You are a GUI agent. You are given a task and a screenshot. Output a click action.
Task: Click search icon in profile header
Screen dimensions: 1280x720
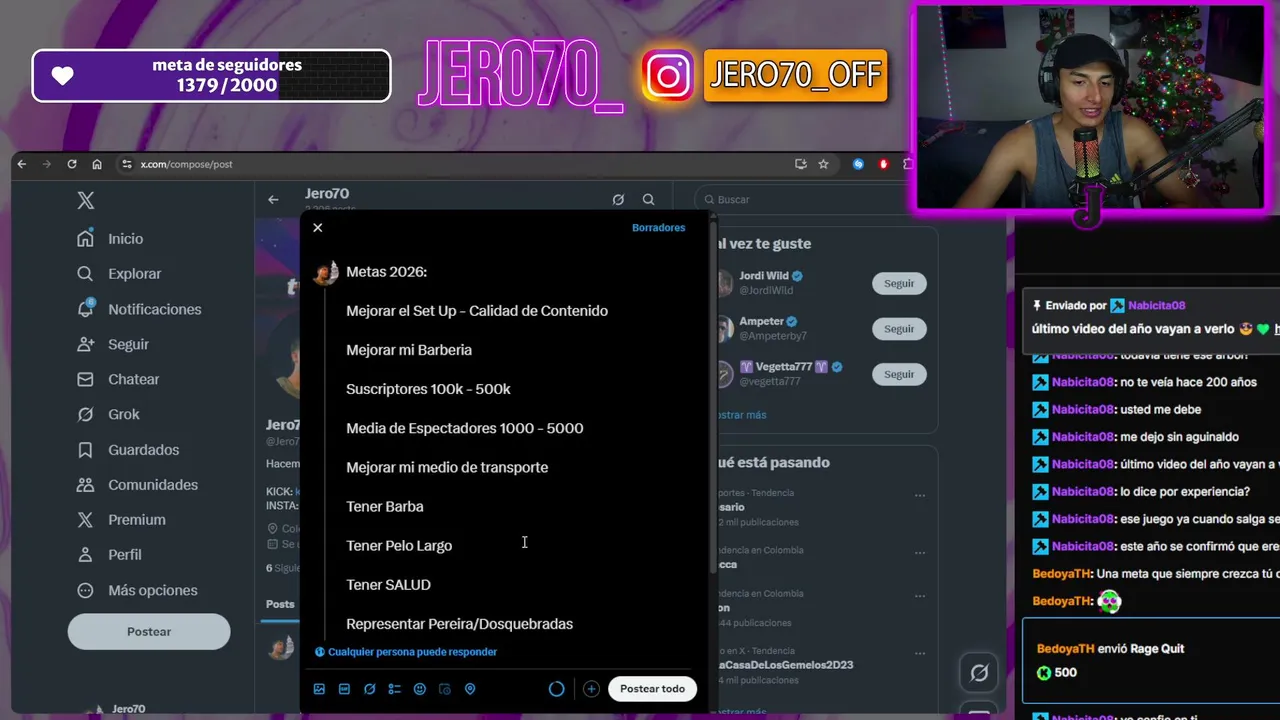tap(649, 200)
